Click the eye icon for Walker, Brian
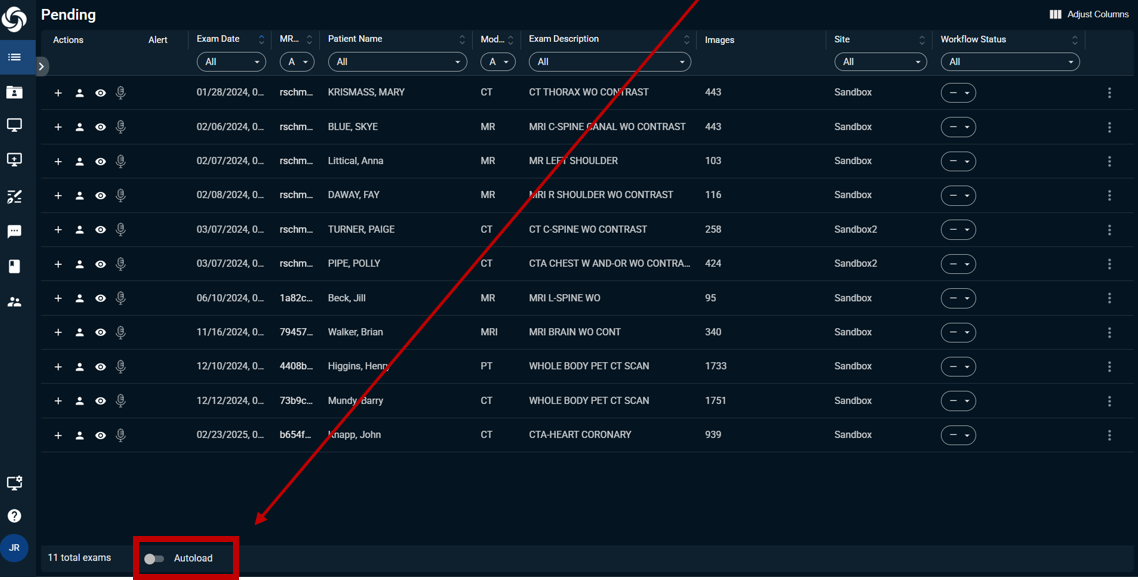Screen dimensions: 1138x580 click(x=100, y=333)
